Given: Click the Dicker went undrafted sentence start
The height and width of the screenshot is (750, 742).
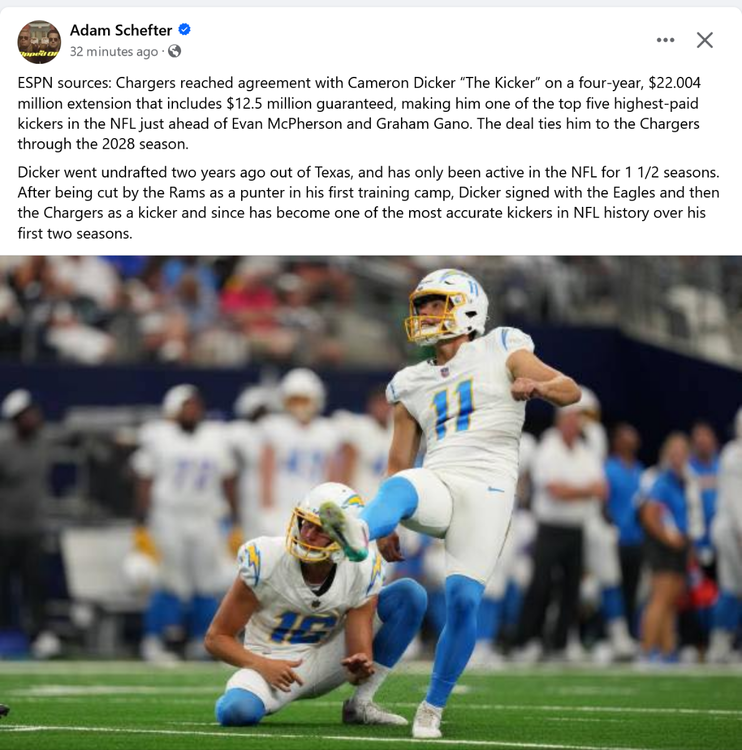Looking at the screenshot, I should (93, 172).
